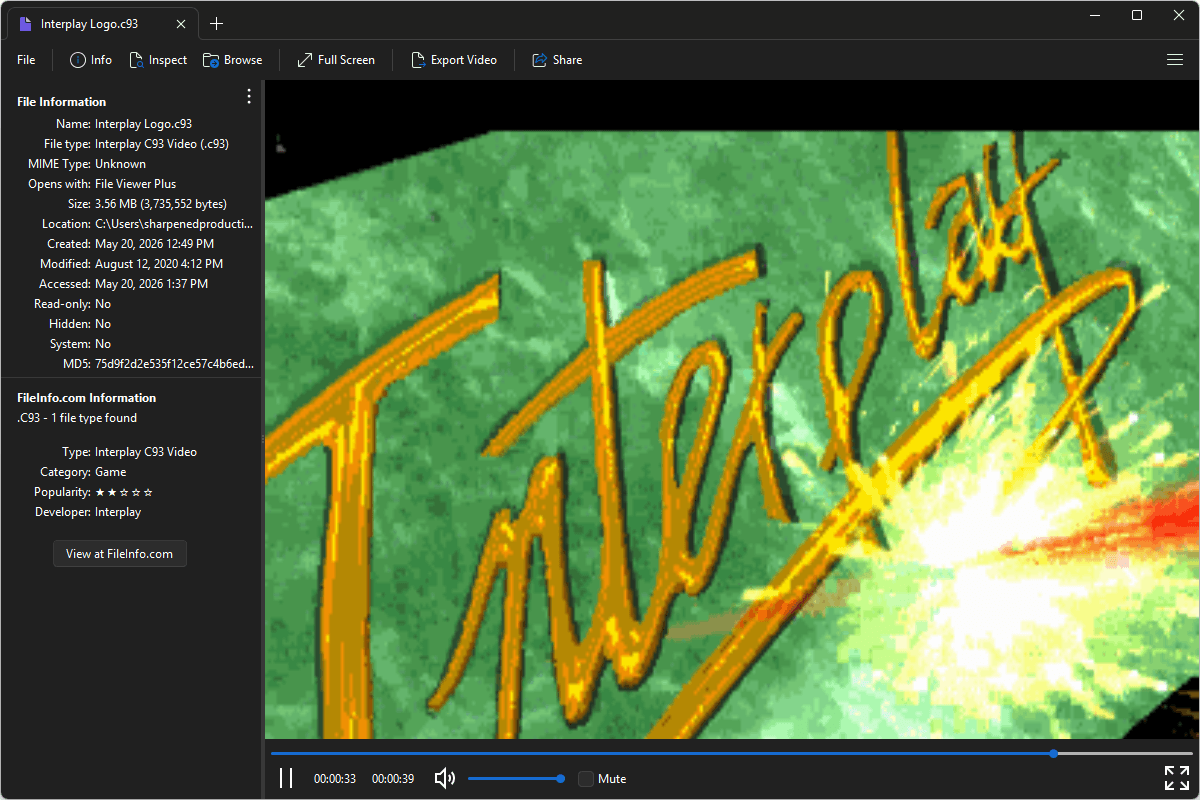This screenshot has width=1200, height=800.
Task: Click the Modified date August 12, 2020
Action: (159, 264)
